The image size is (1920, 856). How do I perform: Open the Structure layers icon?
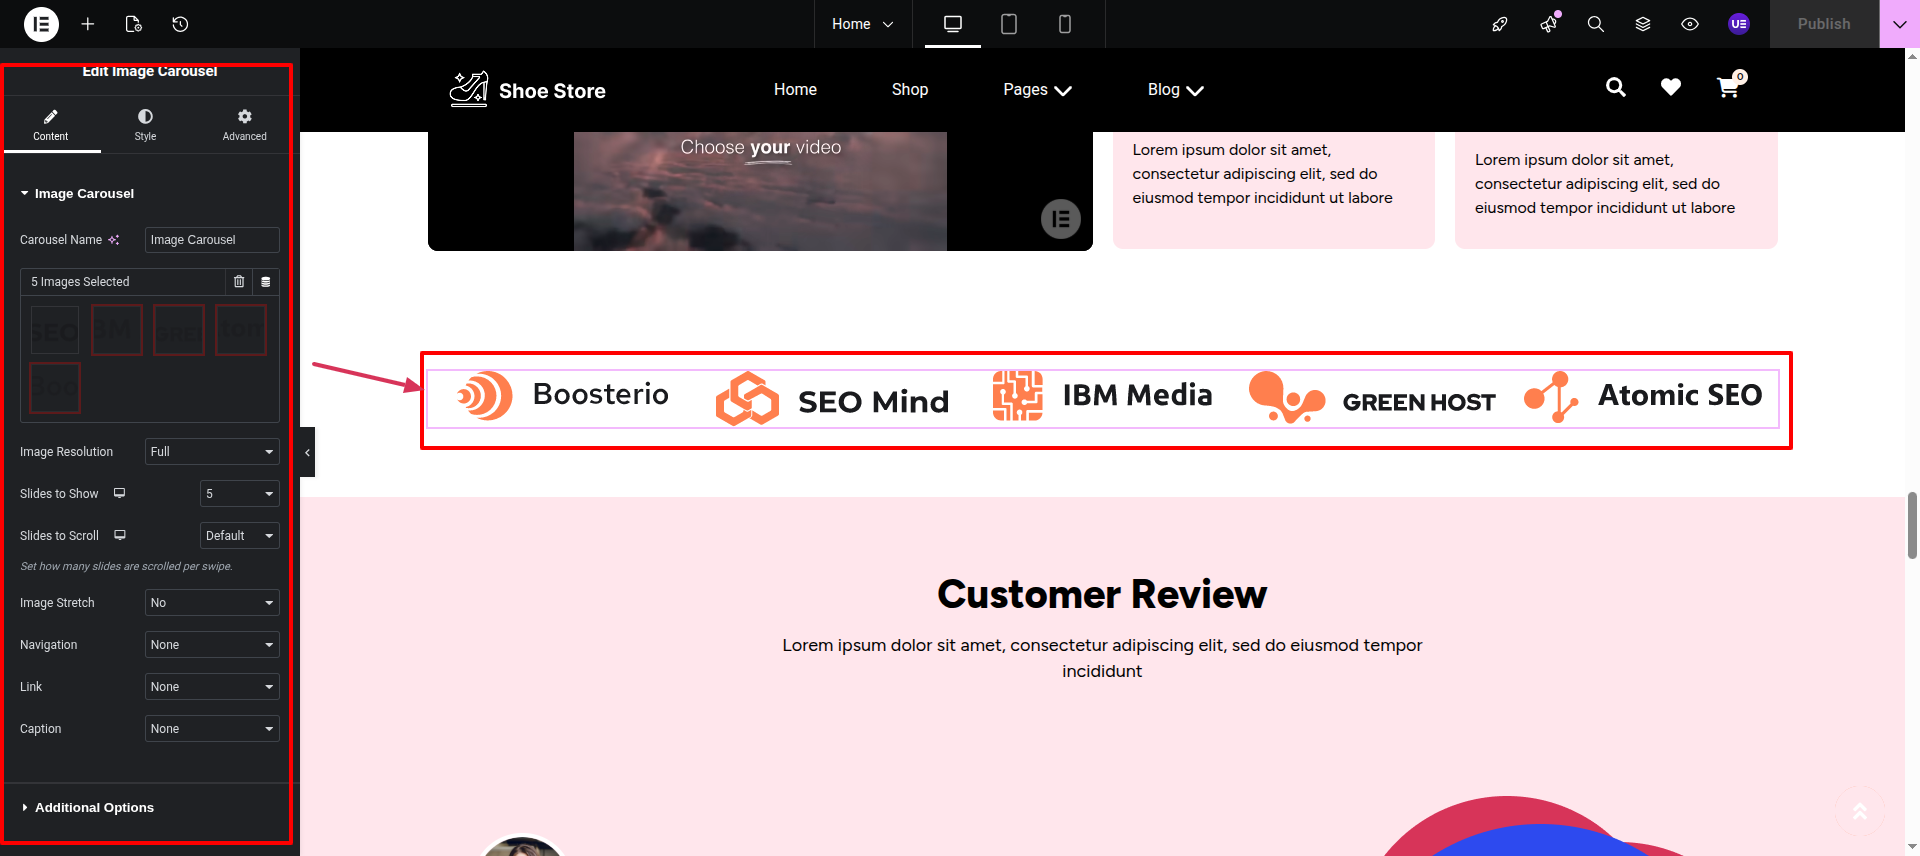pos(1643,24)
